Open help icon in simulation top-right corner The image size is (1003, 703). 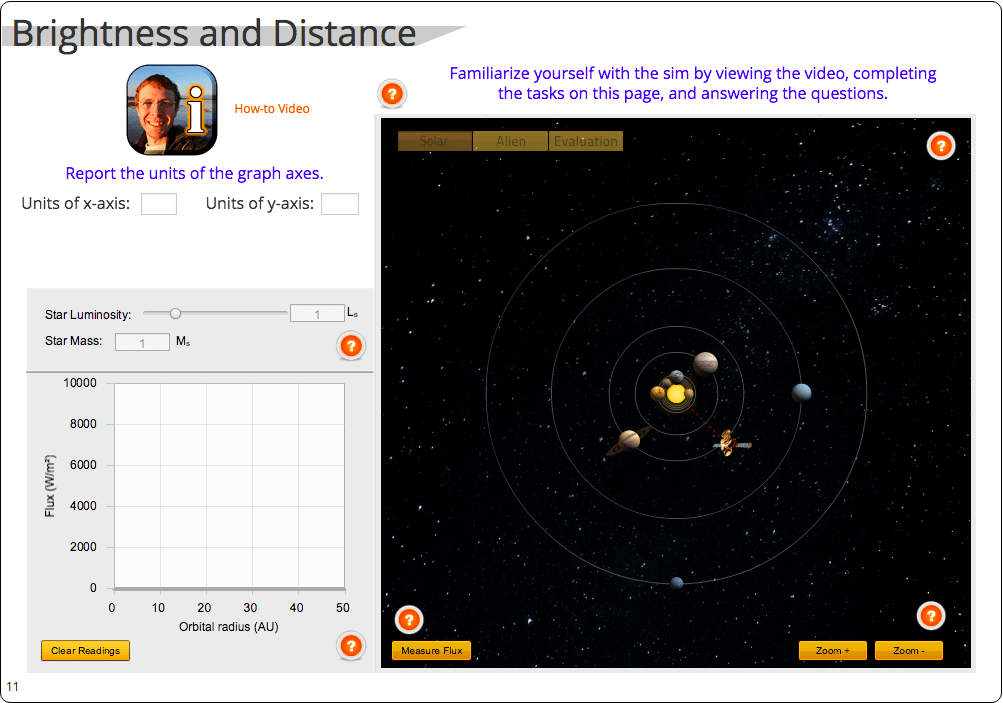click(x=940, y=146)
